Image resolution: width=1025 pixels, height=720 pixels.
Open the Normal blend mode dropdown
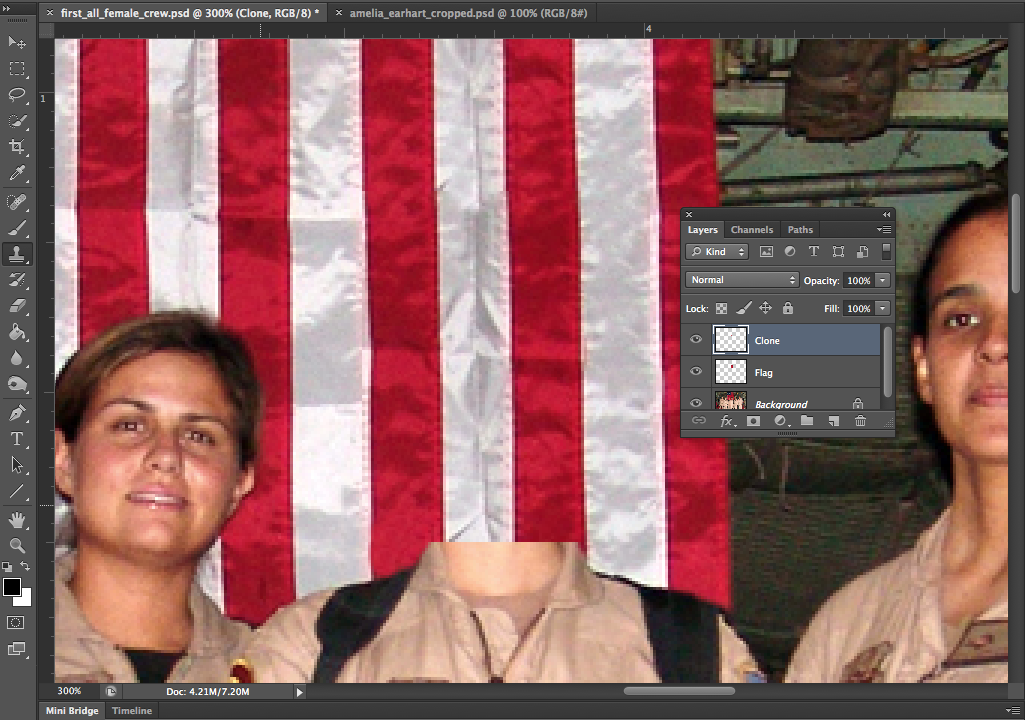pyautogui.click(x=742, y=280)
